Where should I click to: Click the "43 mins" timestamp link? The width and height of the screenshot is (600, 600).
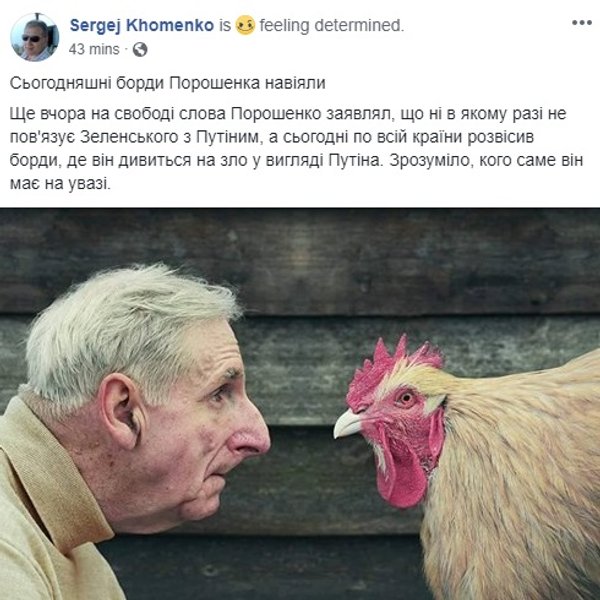94,49
